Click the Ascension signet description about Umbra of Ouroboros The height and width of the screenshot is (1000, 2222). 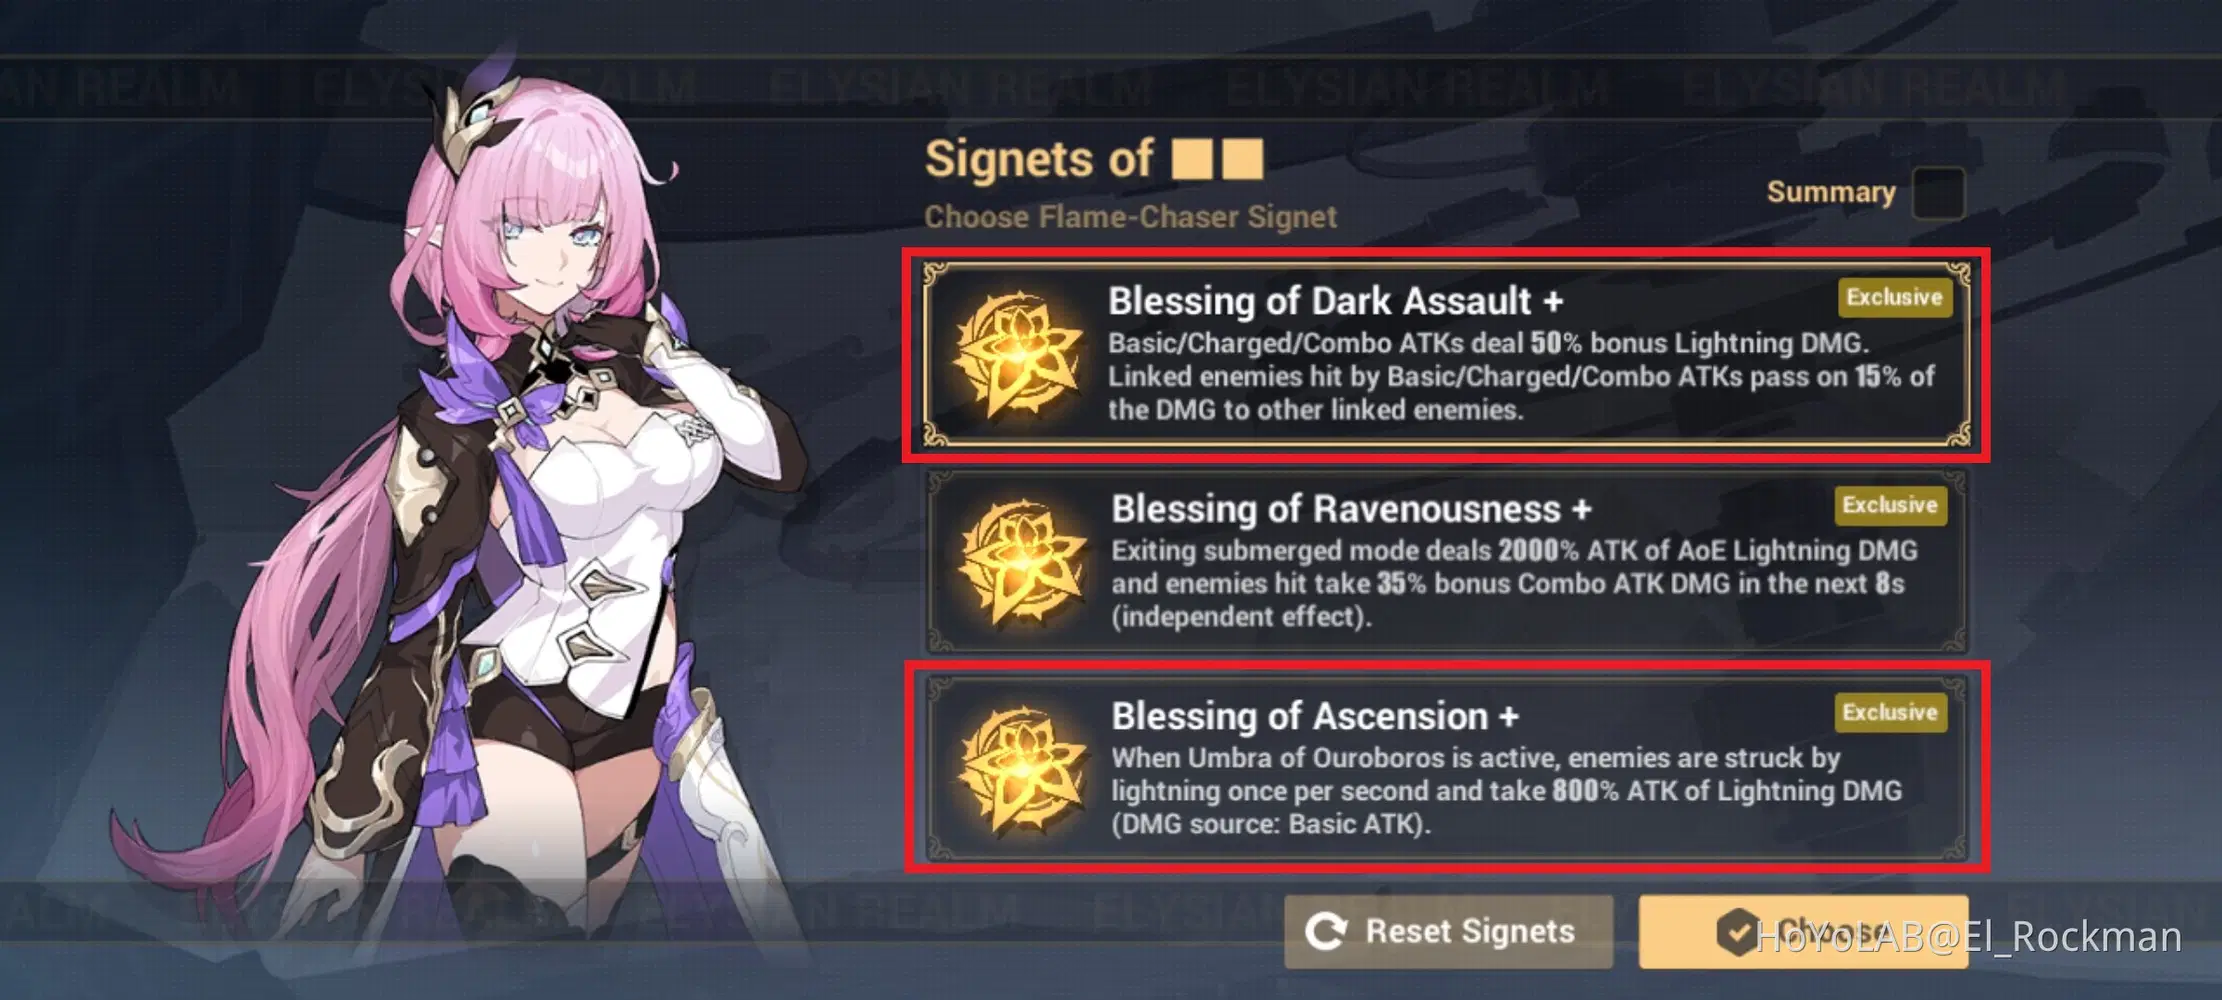tap(1506, 791)
